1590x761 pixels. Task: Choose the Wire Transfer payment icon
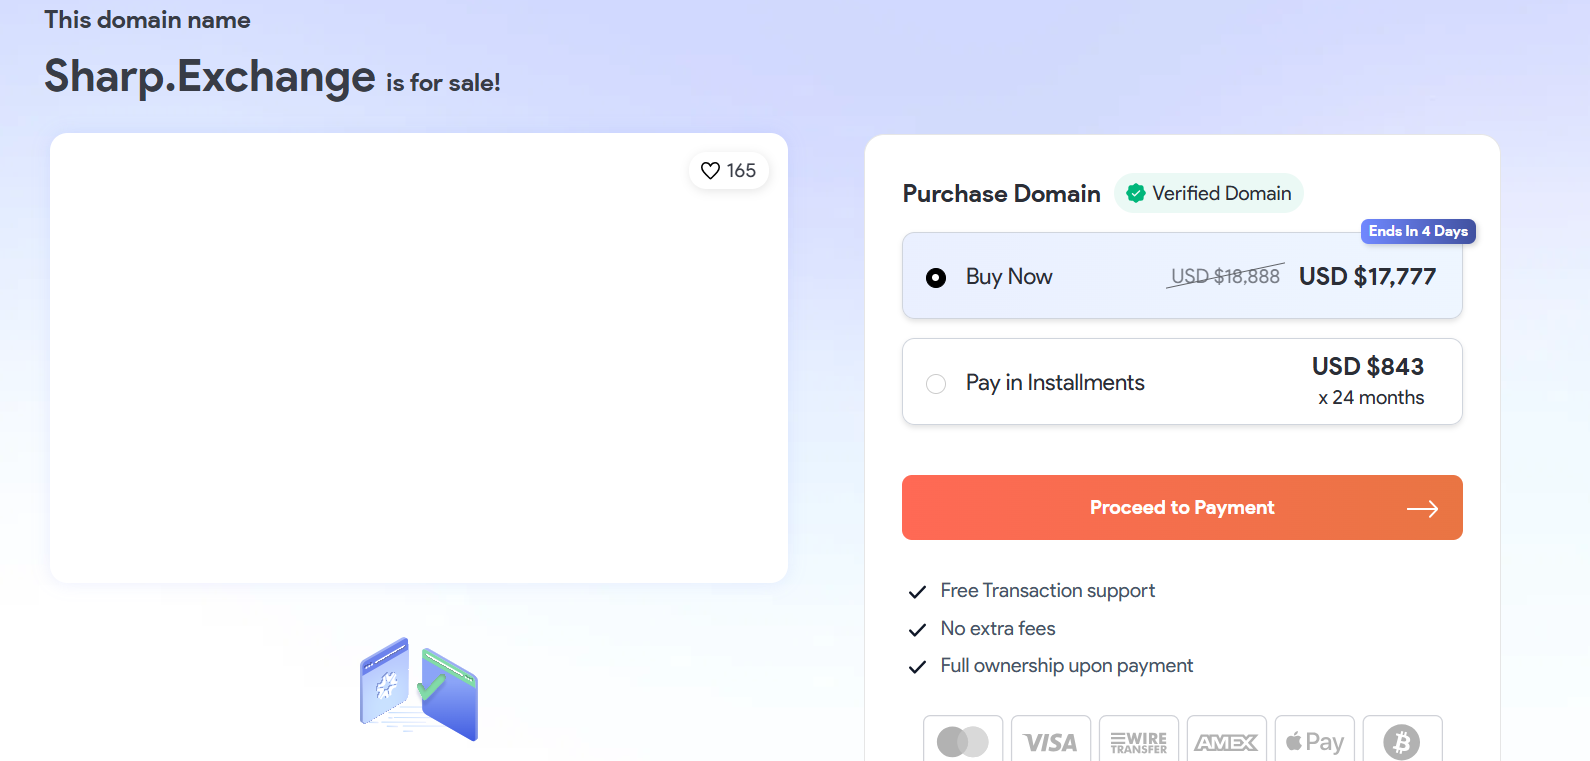pyautogui.click(x=1138, y=741)
